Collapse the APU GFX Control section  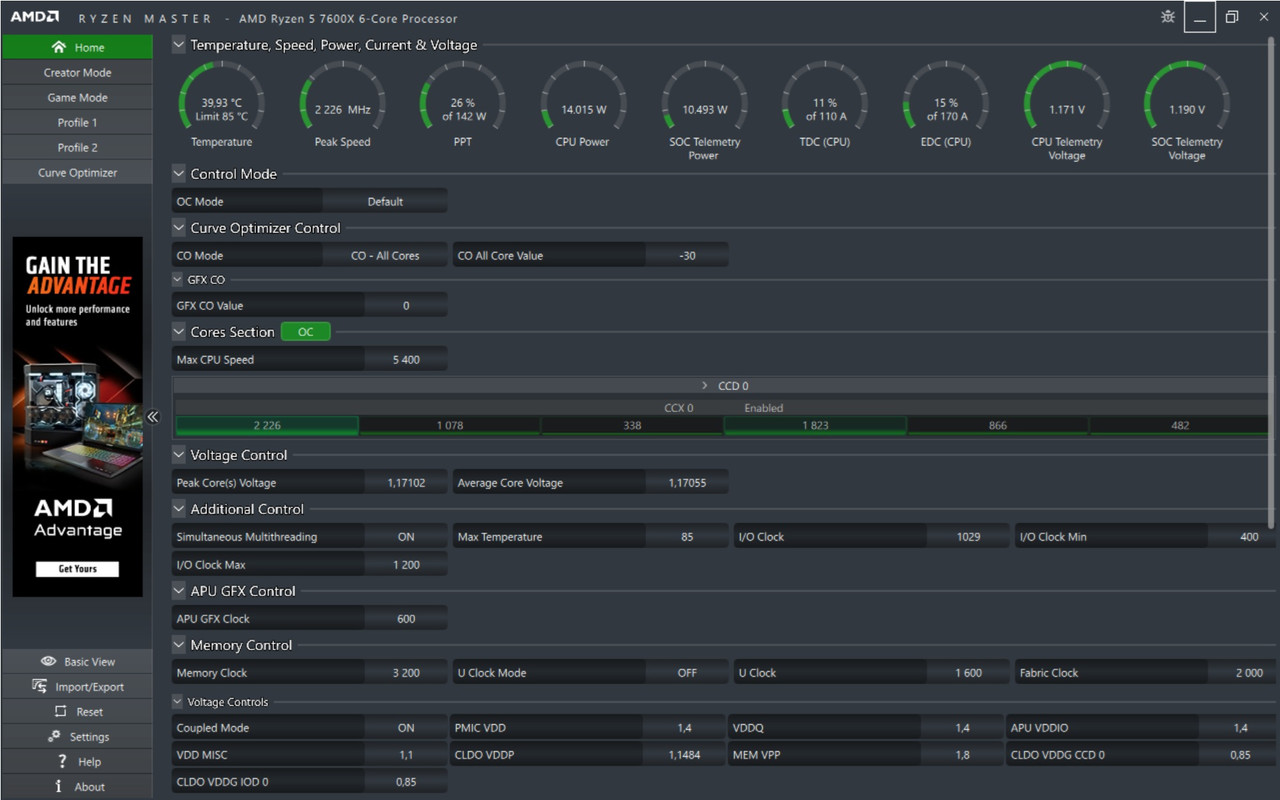(x=179, y=591)
